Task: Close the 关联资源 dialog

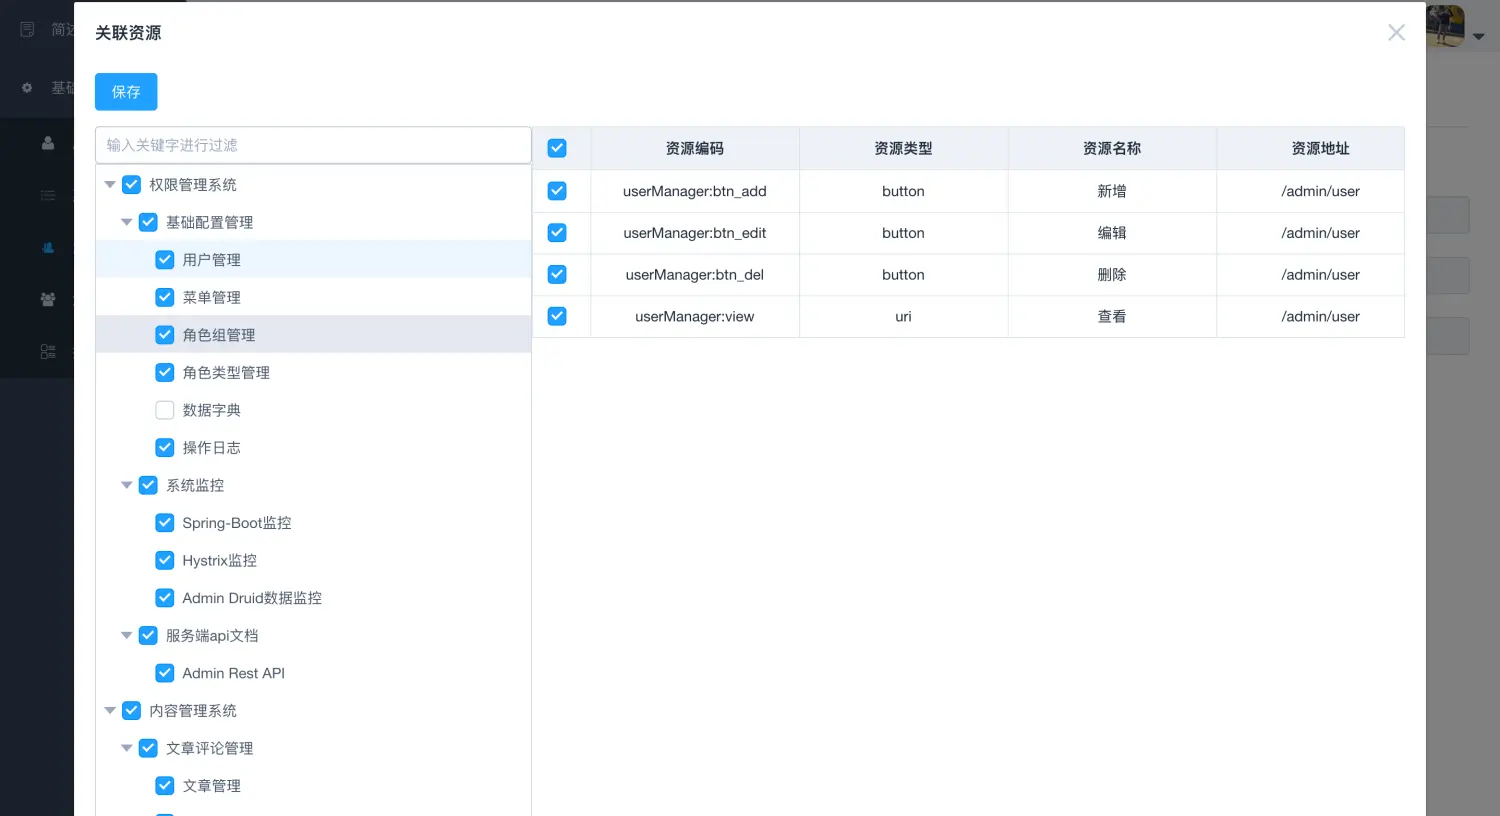Action: [x=1396, y=33]
